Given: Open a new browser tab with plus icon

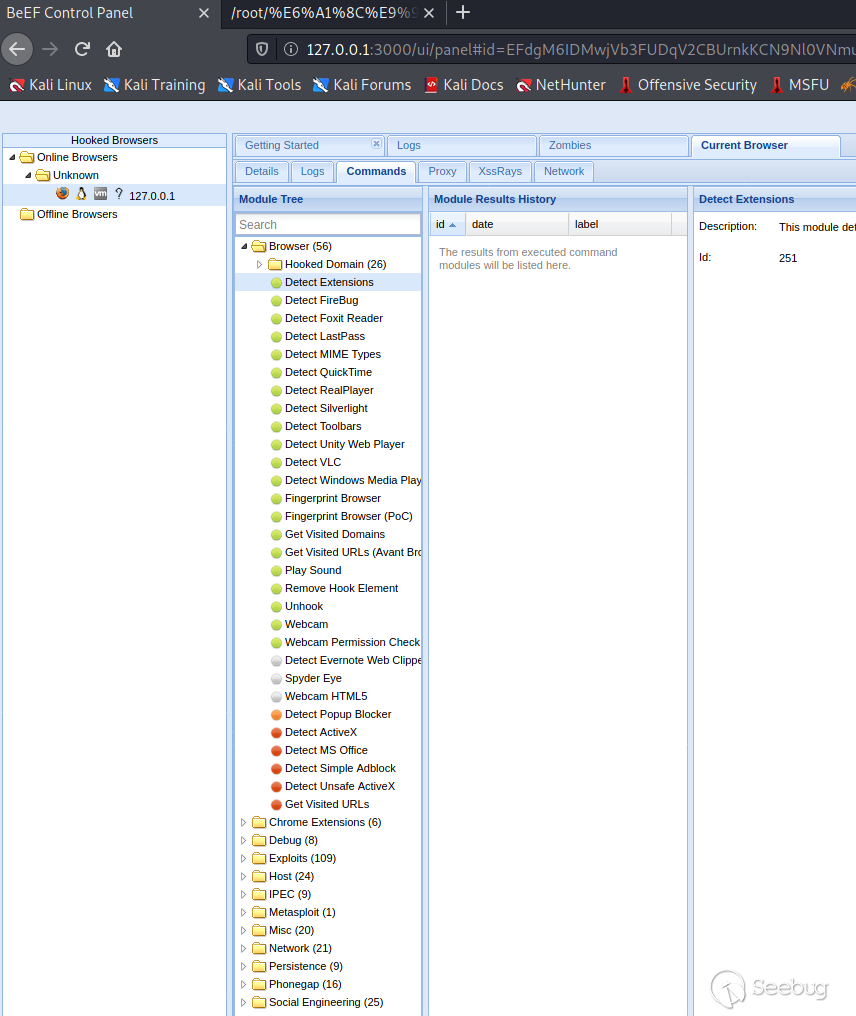Looking at the screenshot, I should (463, 13).
